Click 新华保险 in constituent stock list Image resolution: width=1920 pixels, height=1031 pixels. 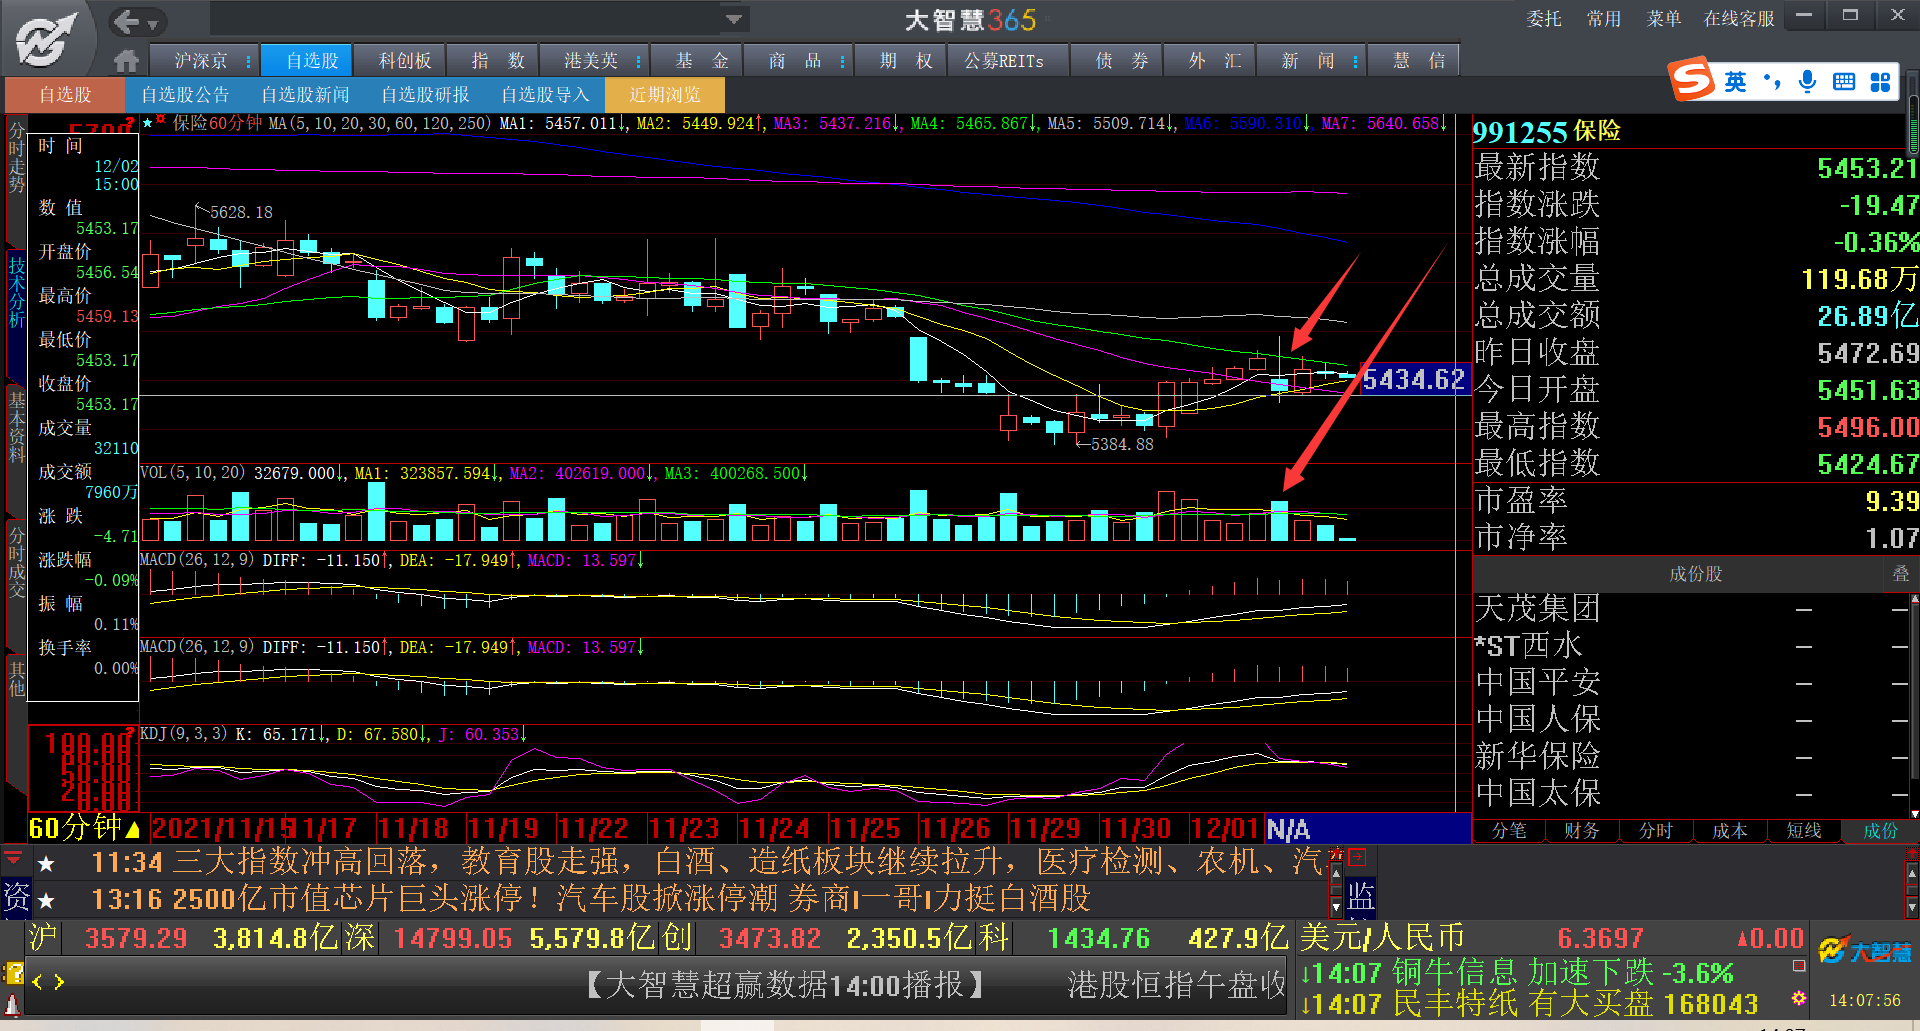click(x=1538, y=756)
